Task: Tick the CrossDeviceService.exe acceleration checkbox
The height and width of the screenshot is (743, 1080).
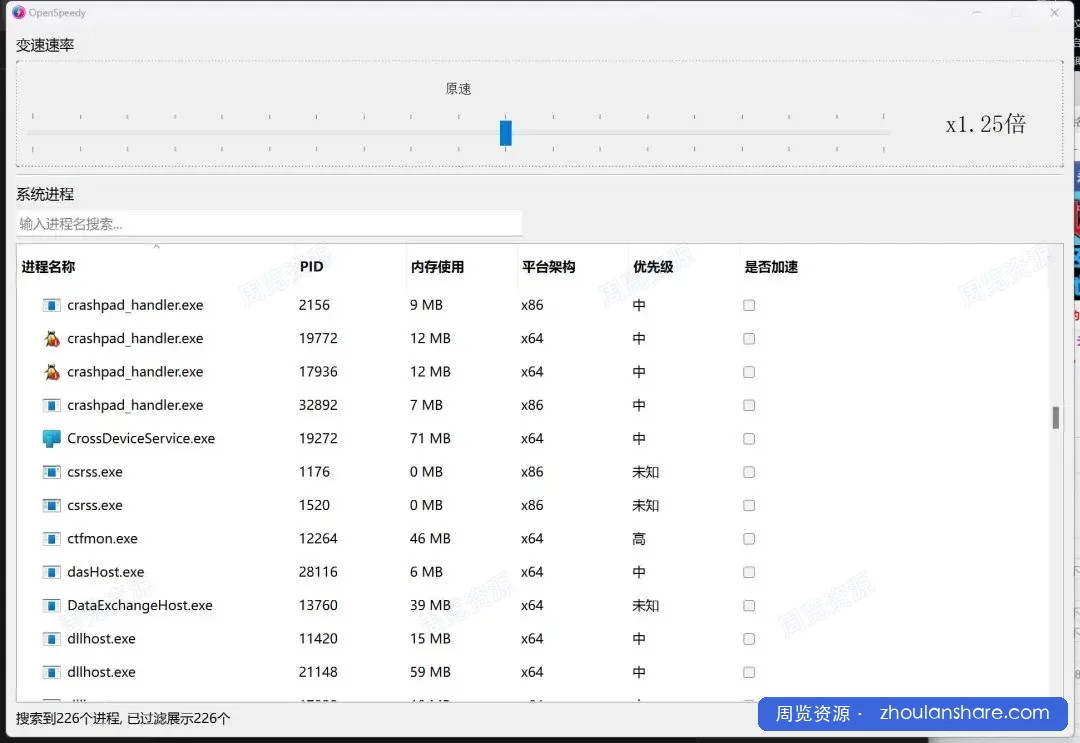Action: 749,439
